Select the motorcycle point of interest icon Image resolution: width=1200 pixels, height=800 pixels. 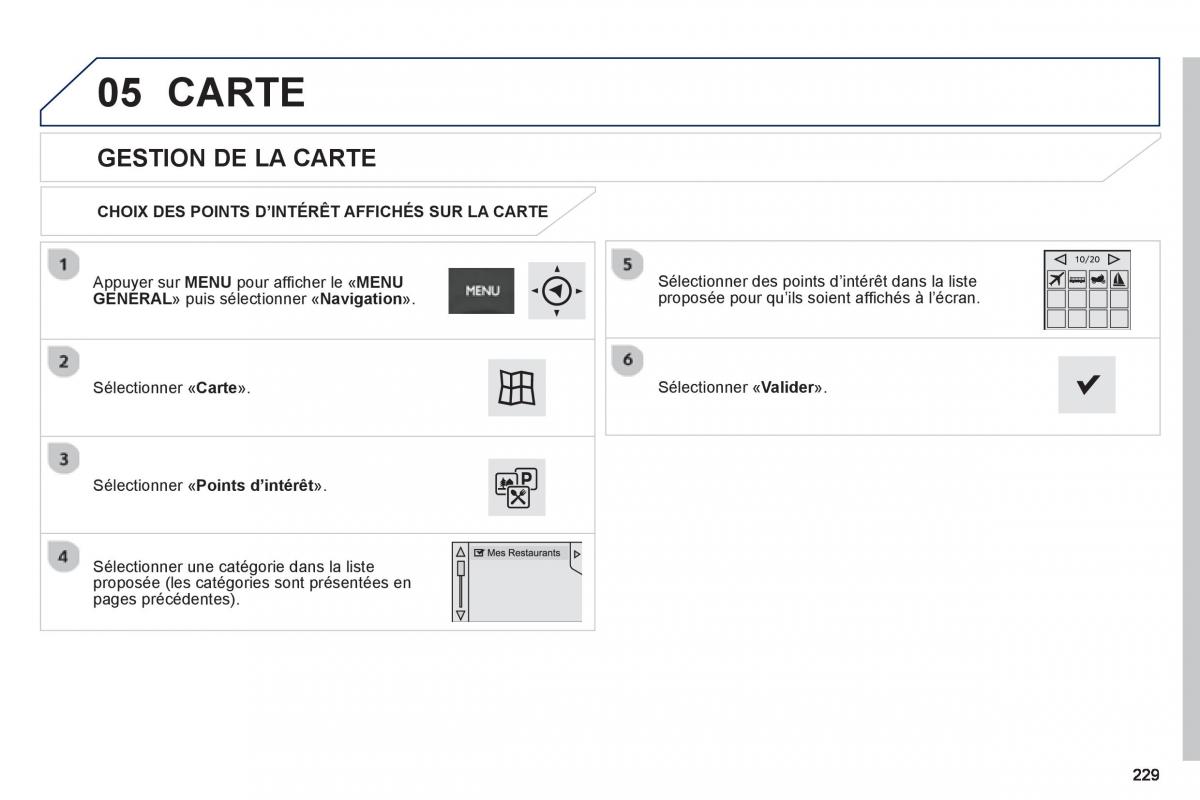(x=1098, y=280)
